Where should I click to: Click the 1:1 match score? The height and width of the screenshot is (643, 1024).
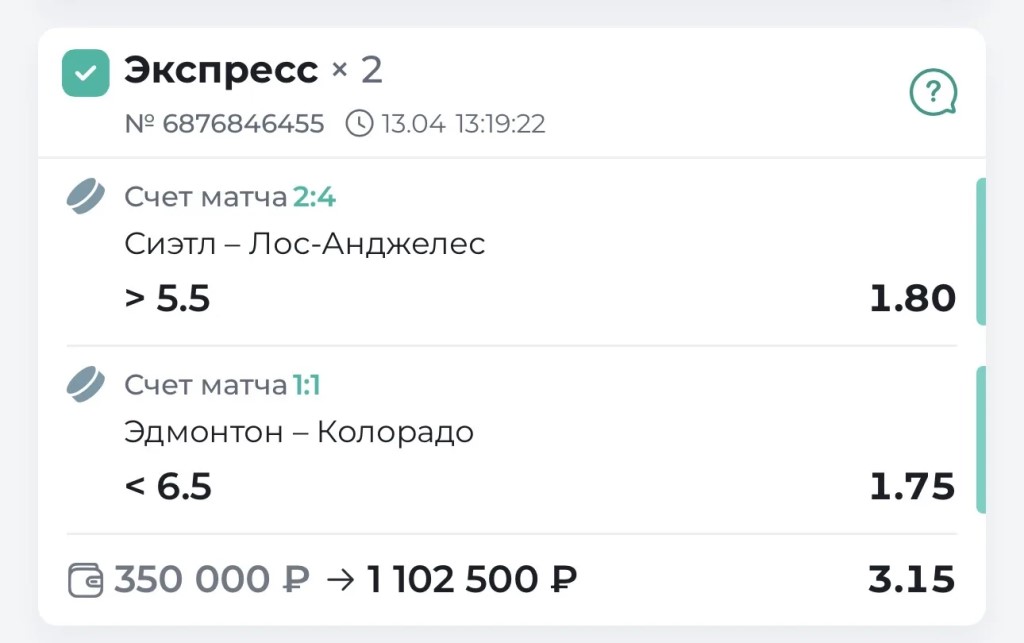pos(306,385)
